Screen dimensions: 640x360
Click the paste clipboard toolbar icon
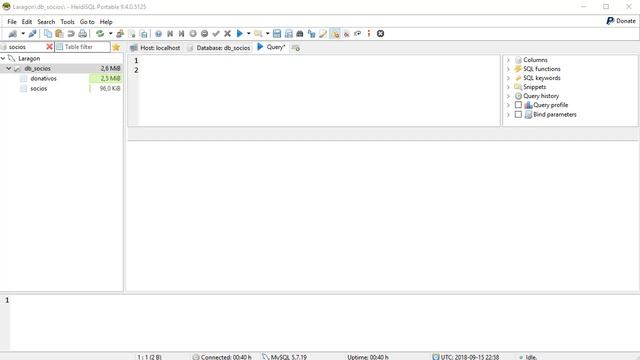(x=59, y=34)
